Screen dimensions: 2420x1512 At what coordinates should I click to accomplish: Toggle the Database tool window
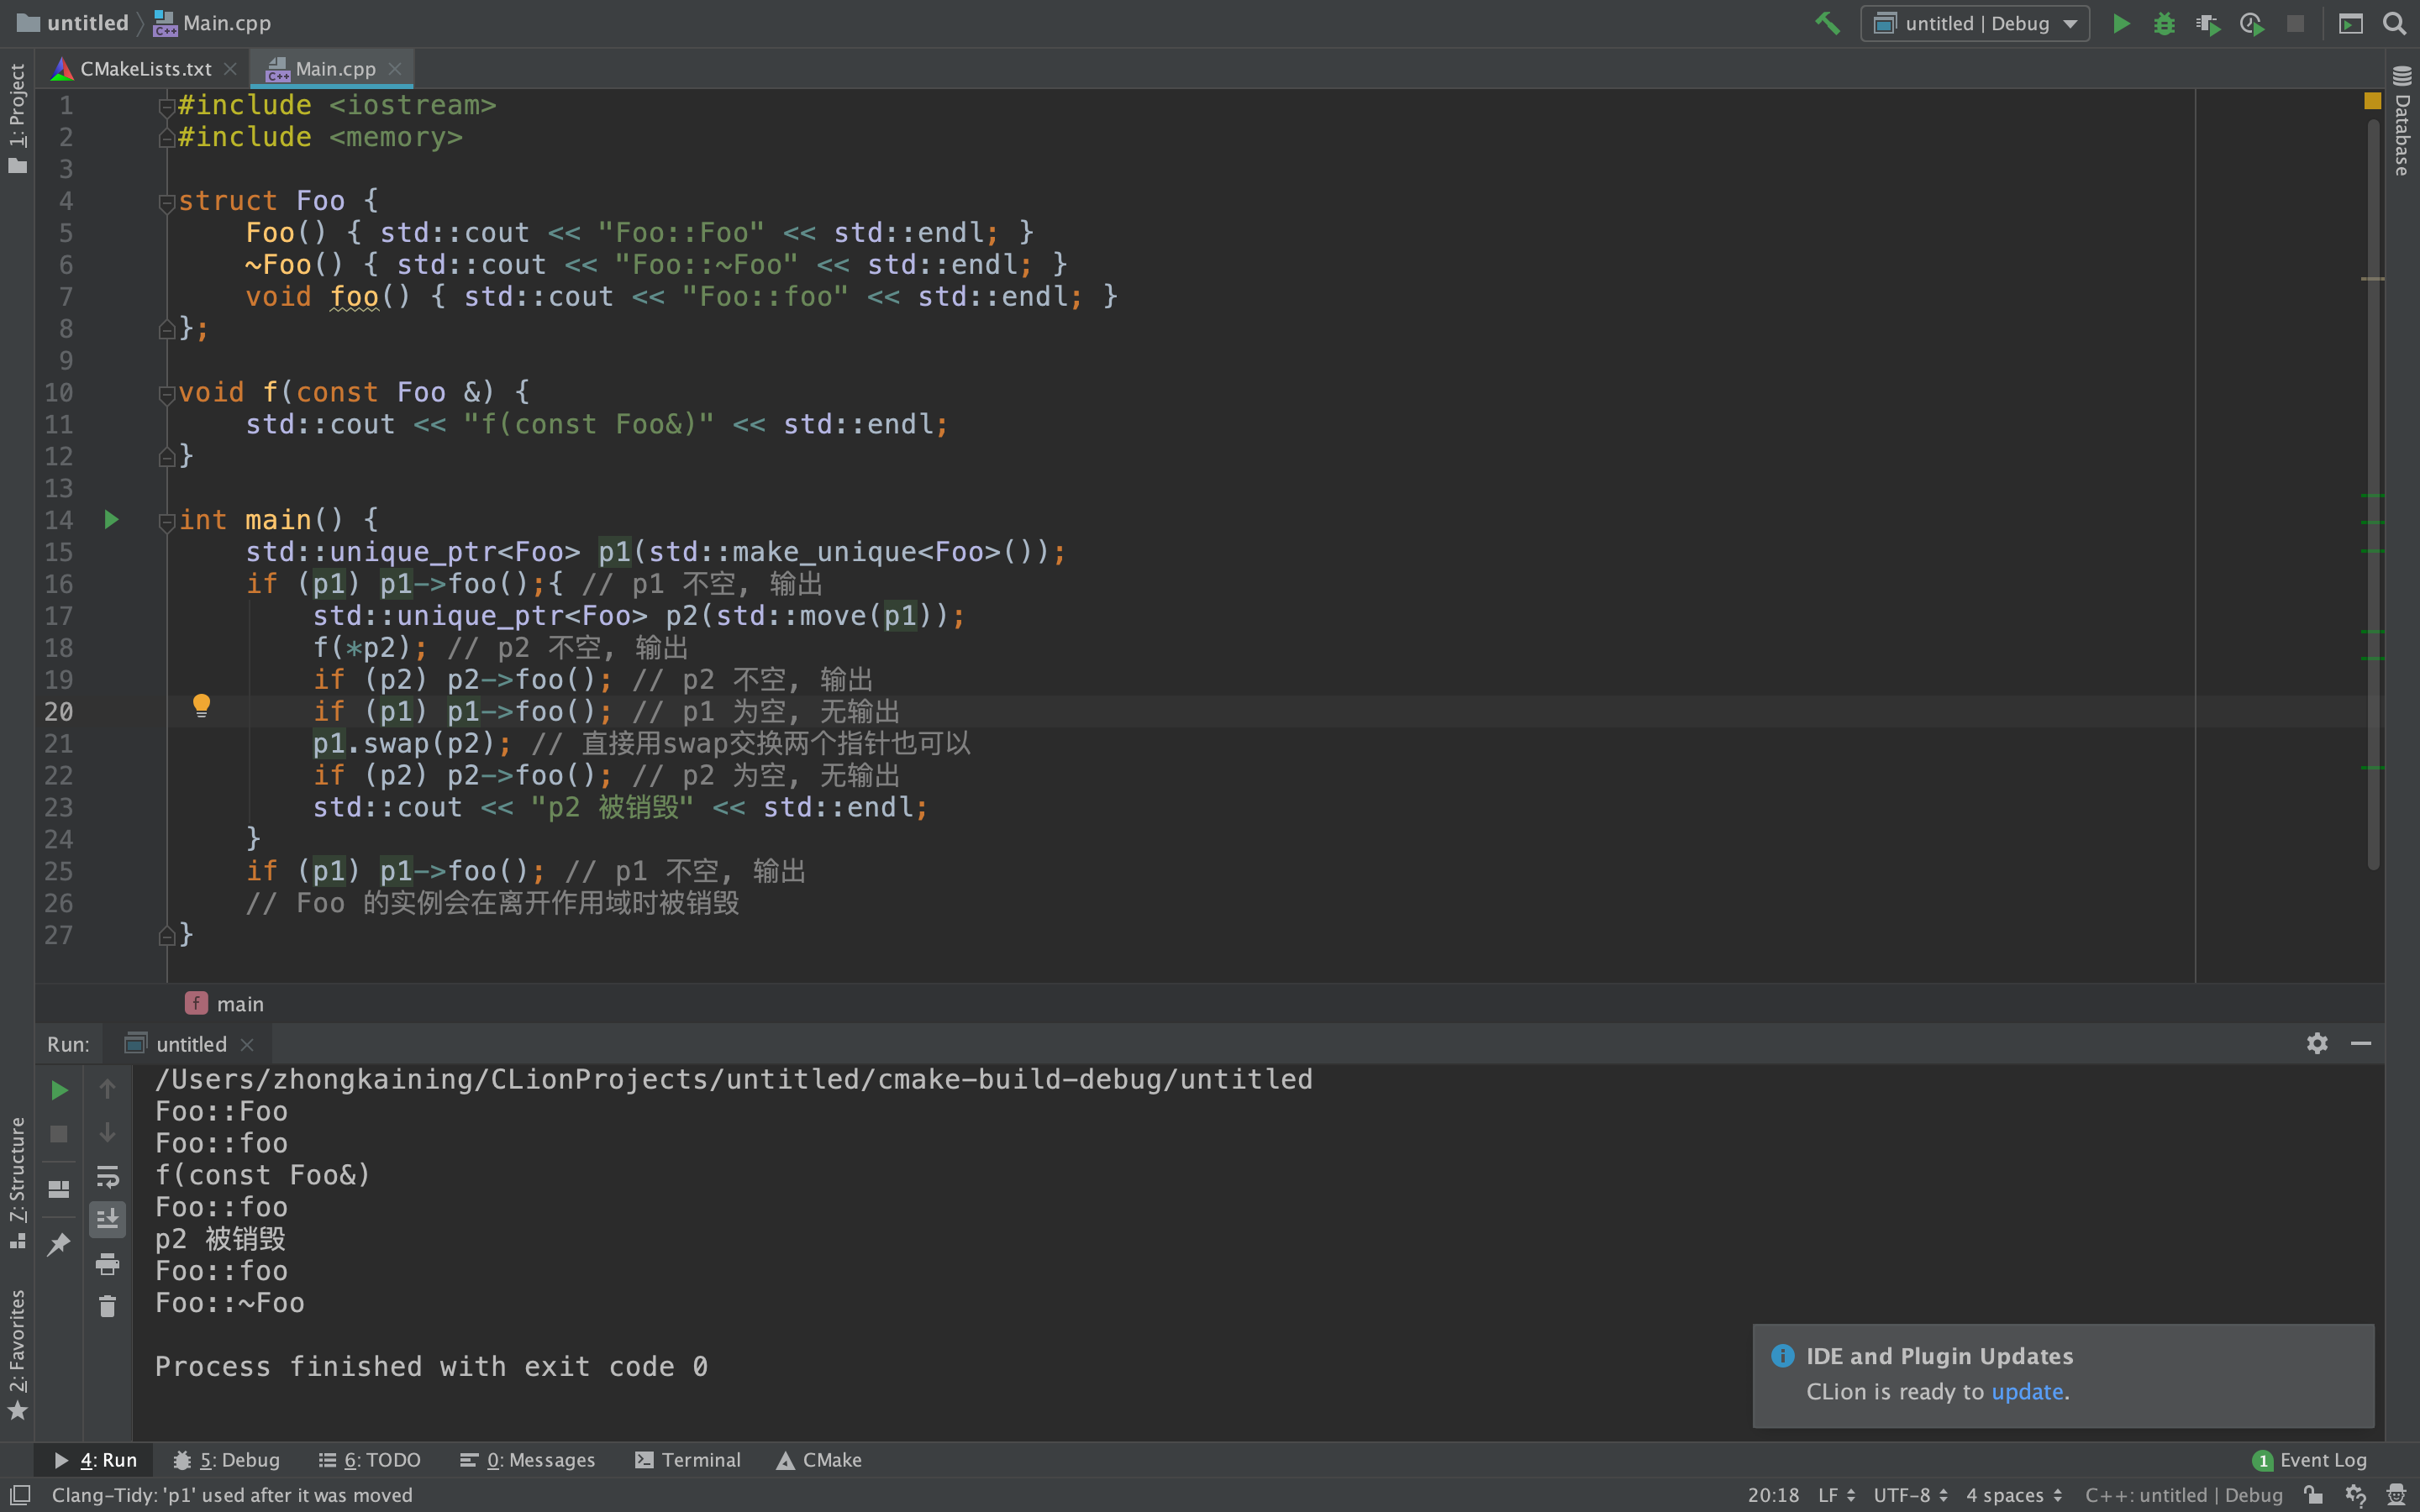(2402, 120)
